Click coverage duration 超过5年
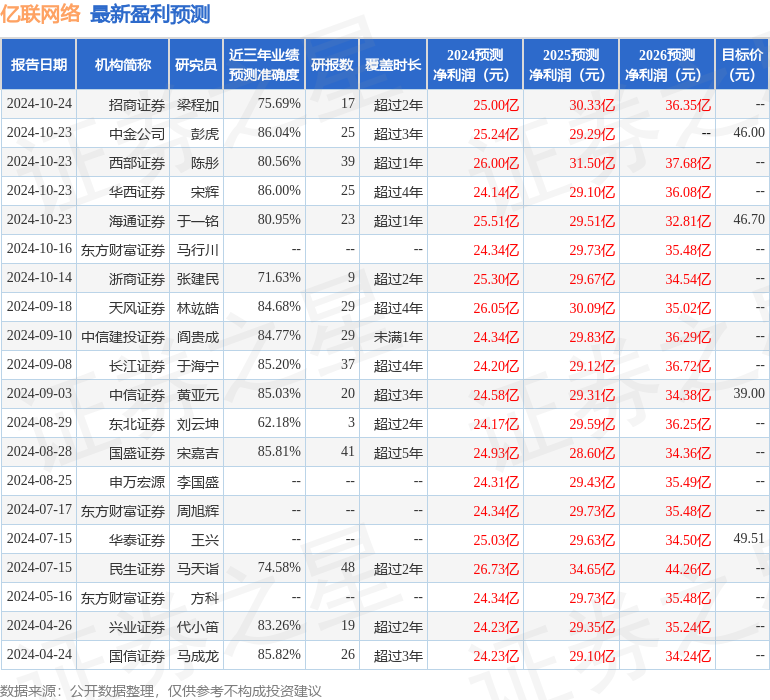Image resolution: width=770 pixels, height=700 pixels. (398, 453)
